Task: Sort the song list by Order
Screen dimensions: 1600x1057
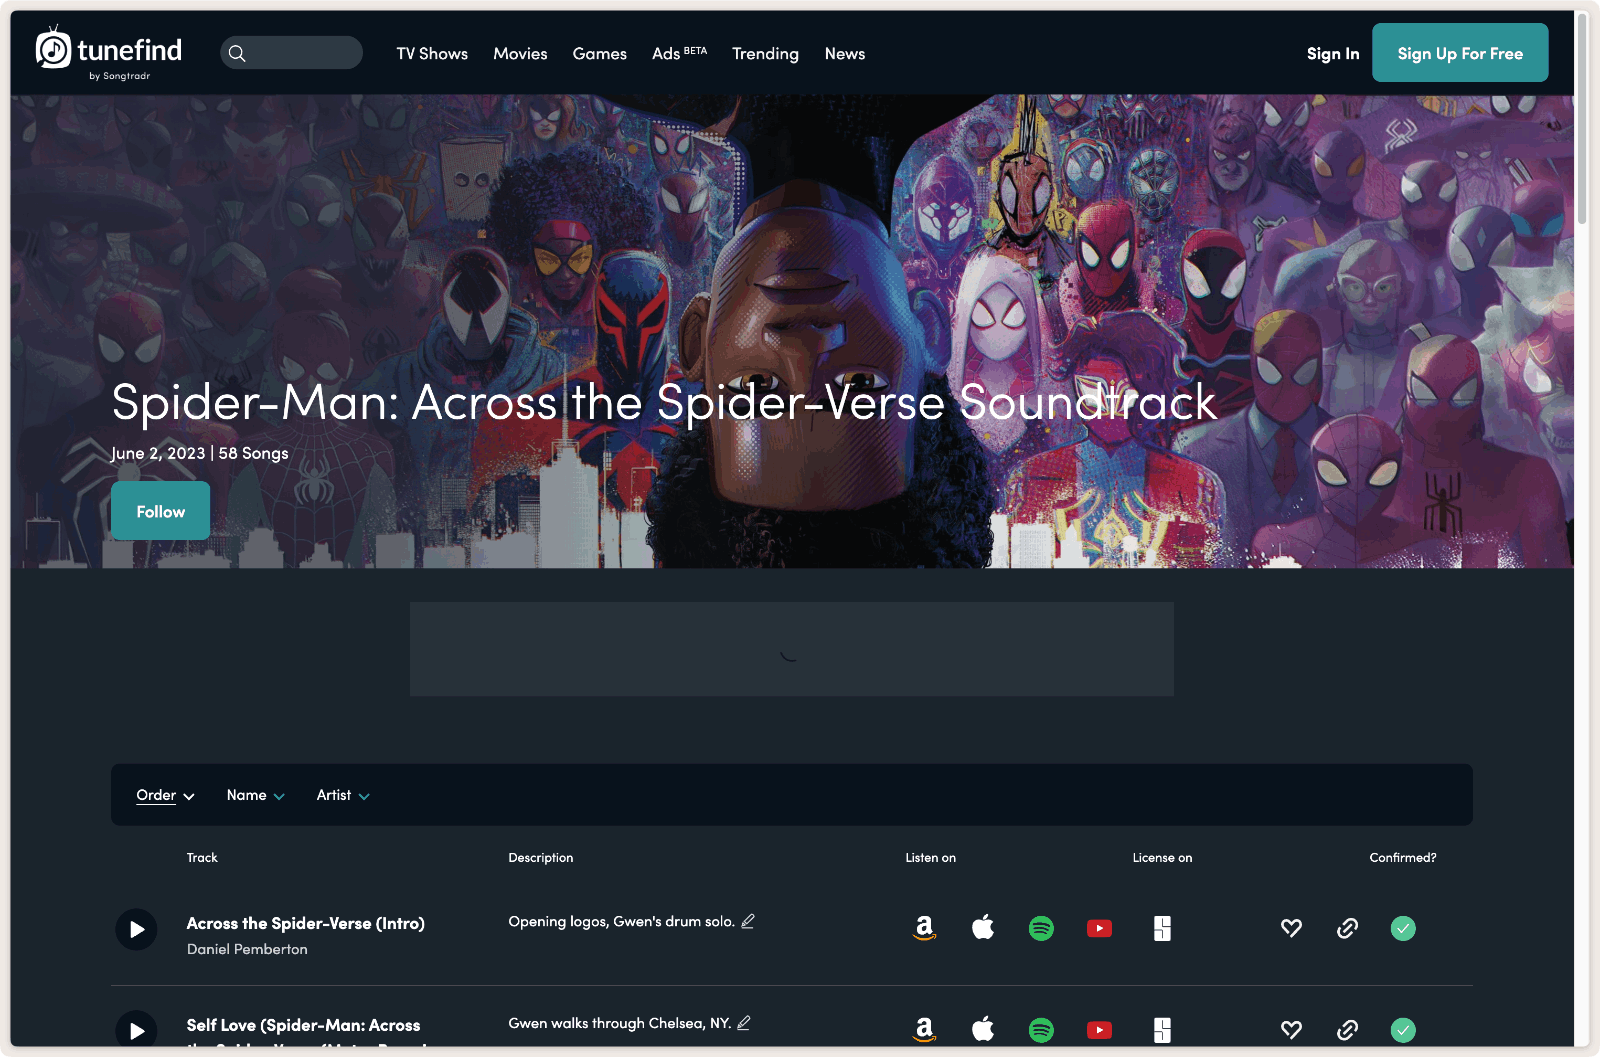Action: [165, 795]
